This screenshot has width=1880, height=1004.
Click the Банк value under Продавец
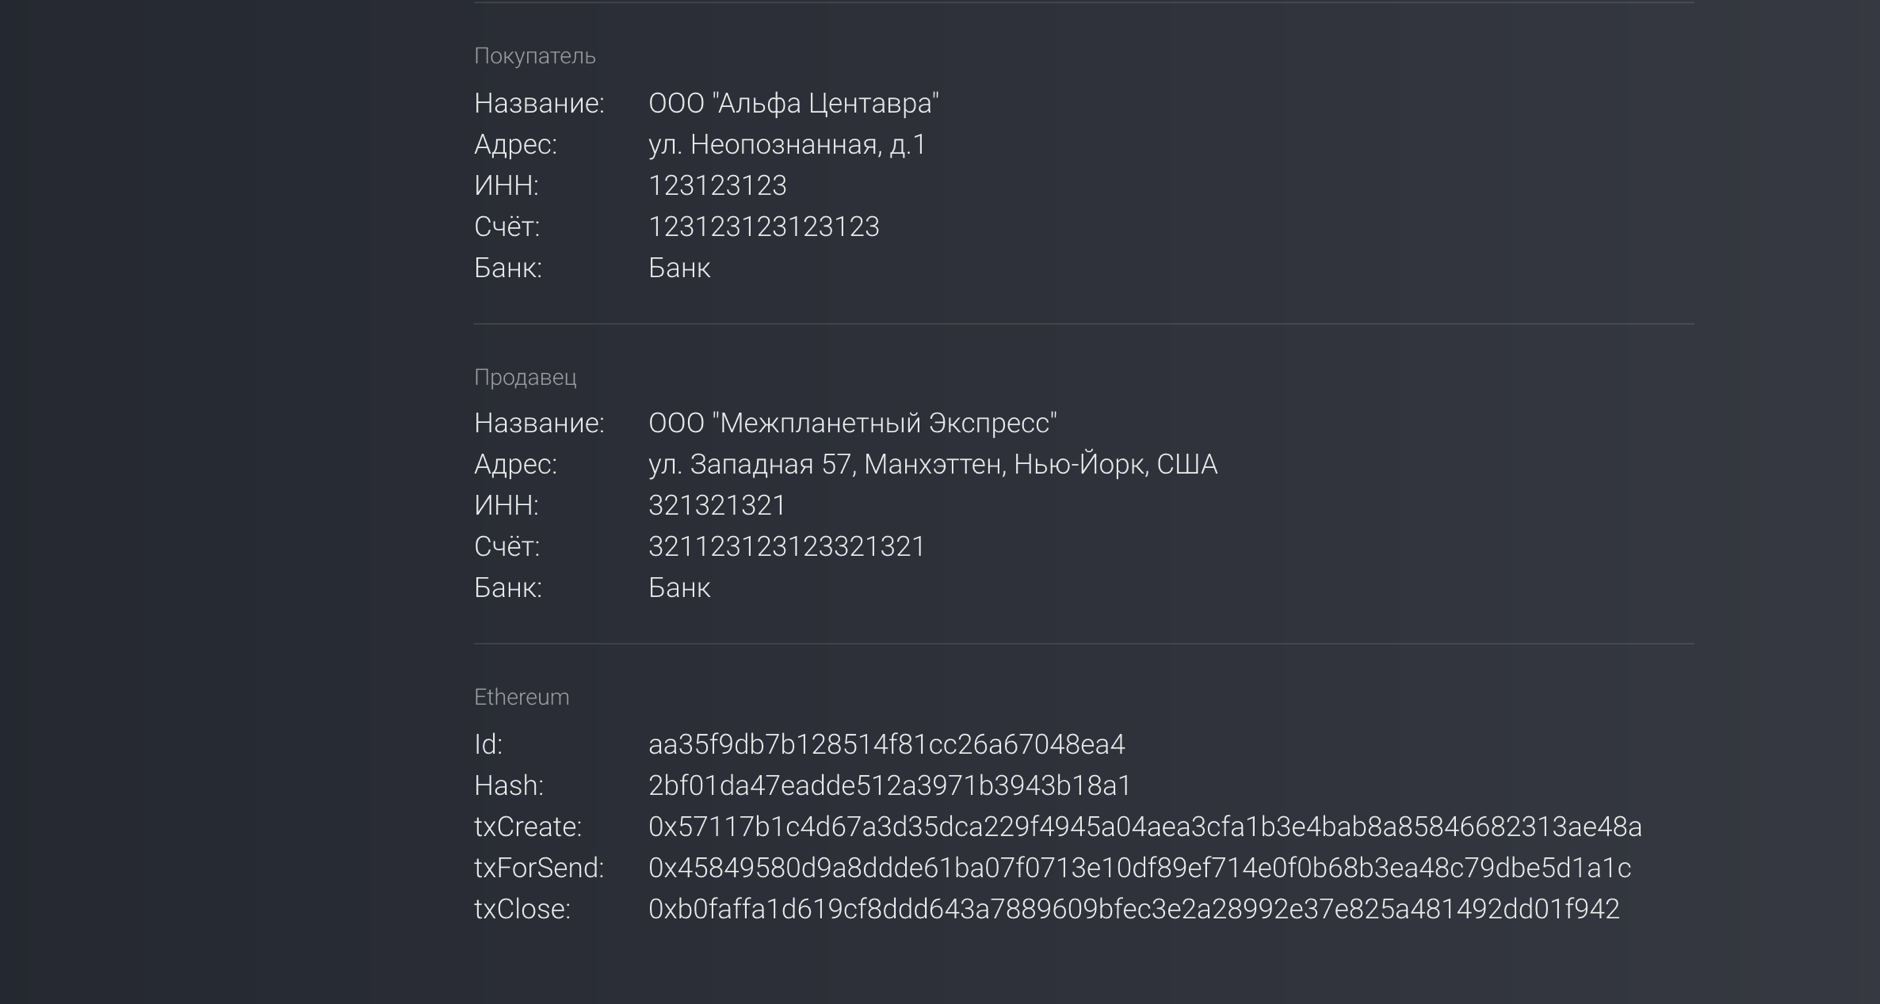click(x=679, y=588)
